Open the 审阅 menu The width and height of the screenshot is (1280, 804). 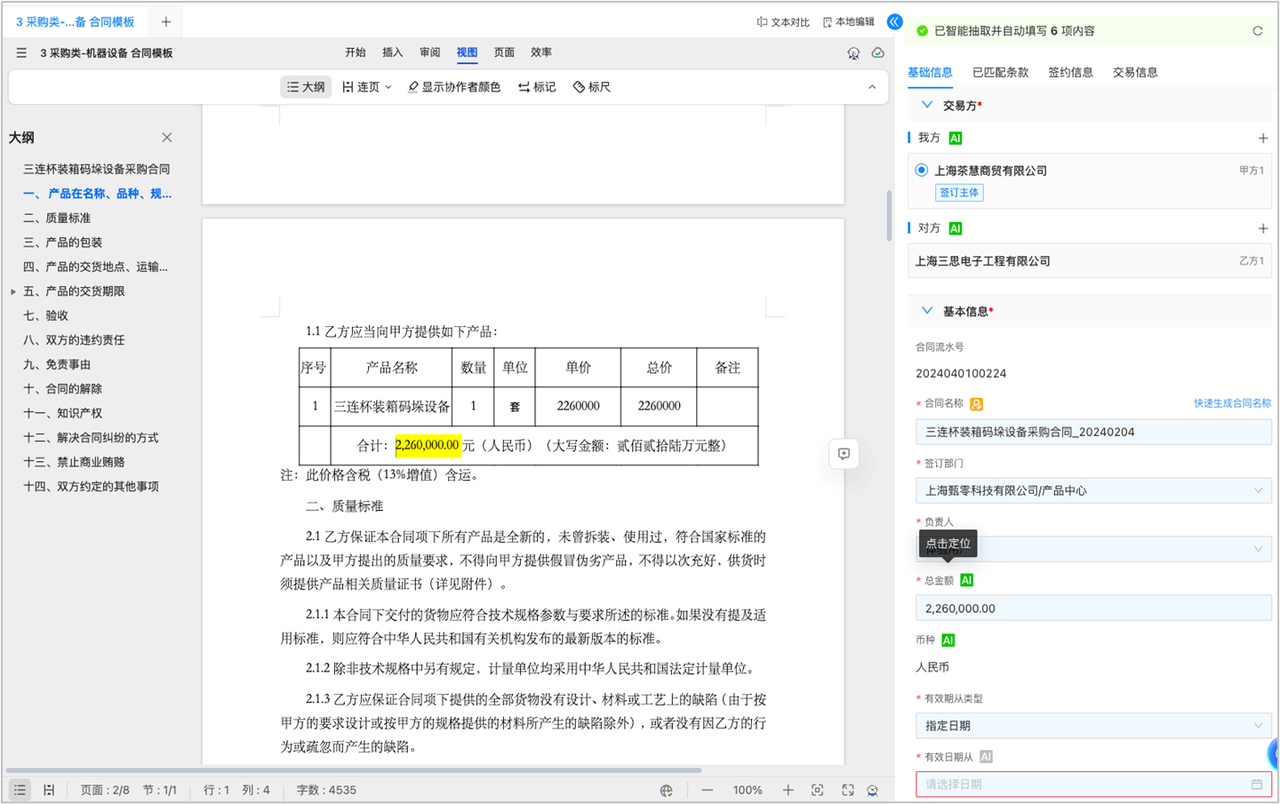pyautogui.click(x=430, y=53)
